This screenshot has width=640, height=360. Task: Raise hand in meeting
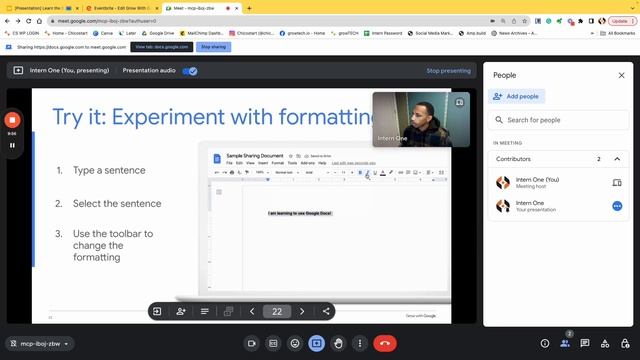(x=338, y=344)
